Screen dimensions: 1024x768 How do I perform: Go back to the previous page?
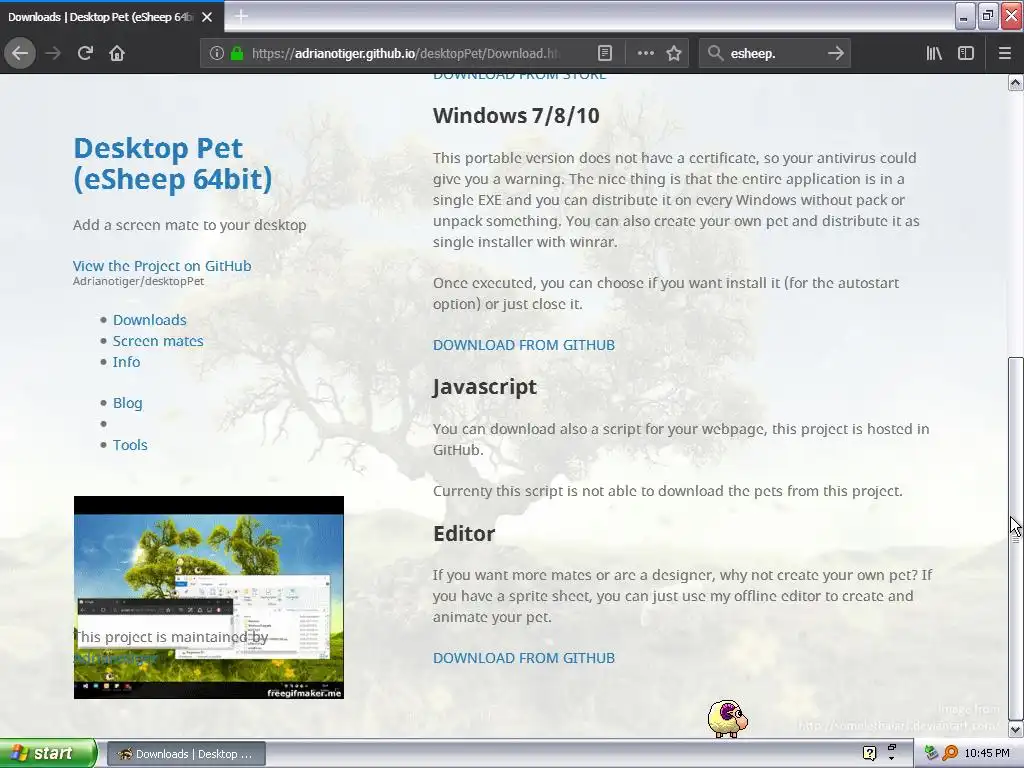click(20, 53)
